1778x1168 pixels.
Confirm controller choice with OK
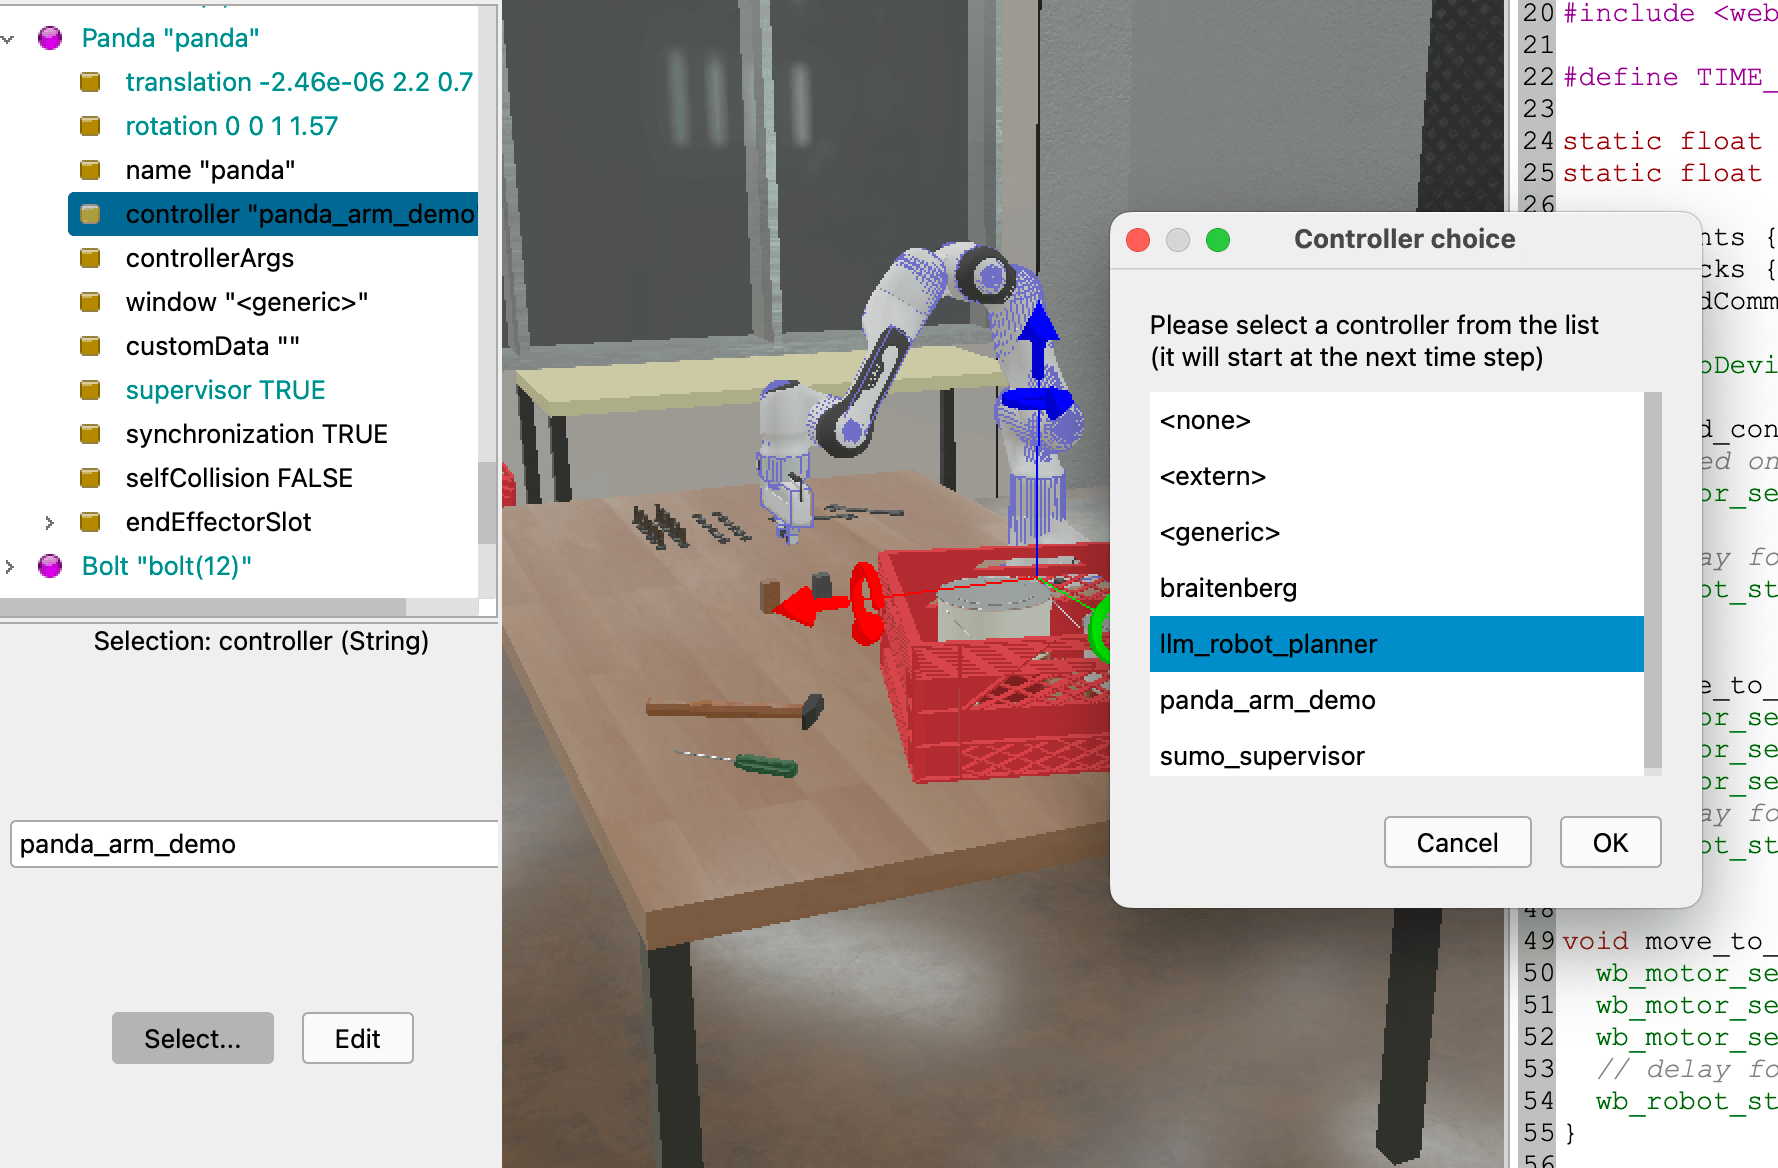[x=1610, y=843]
